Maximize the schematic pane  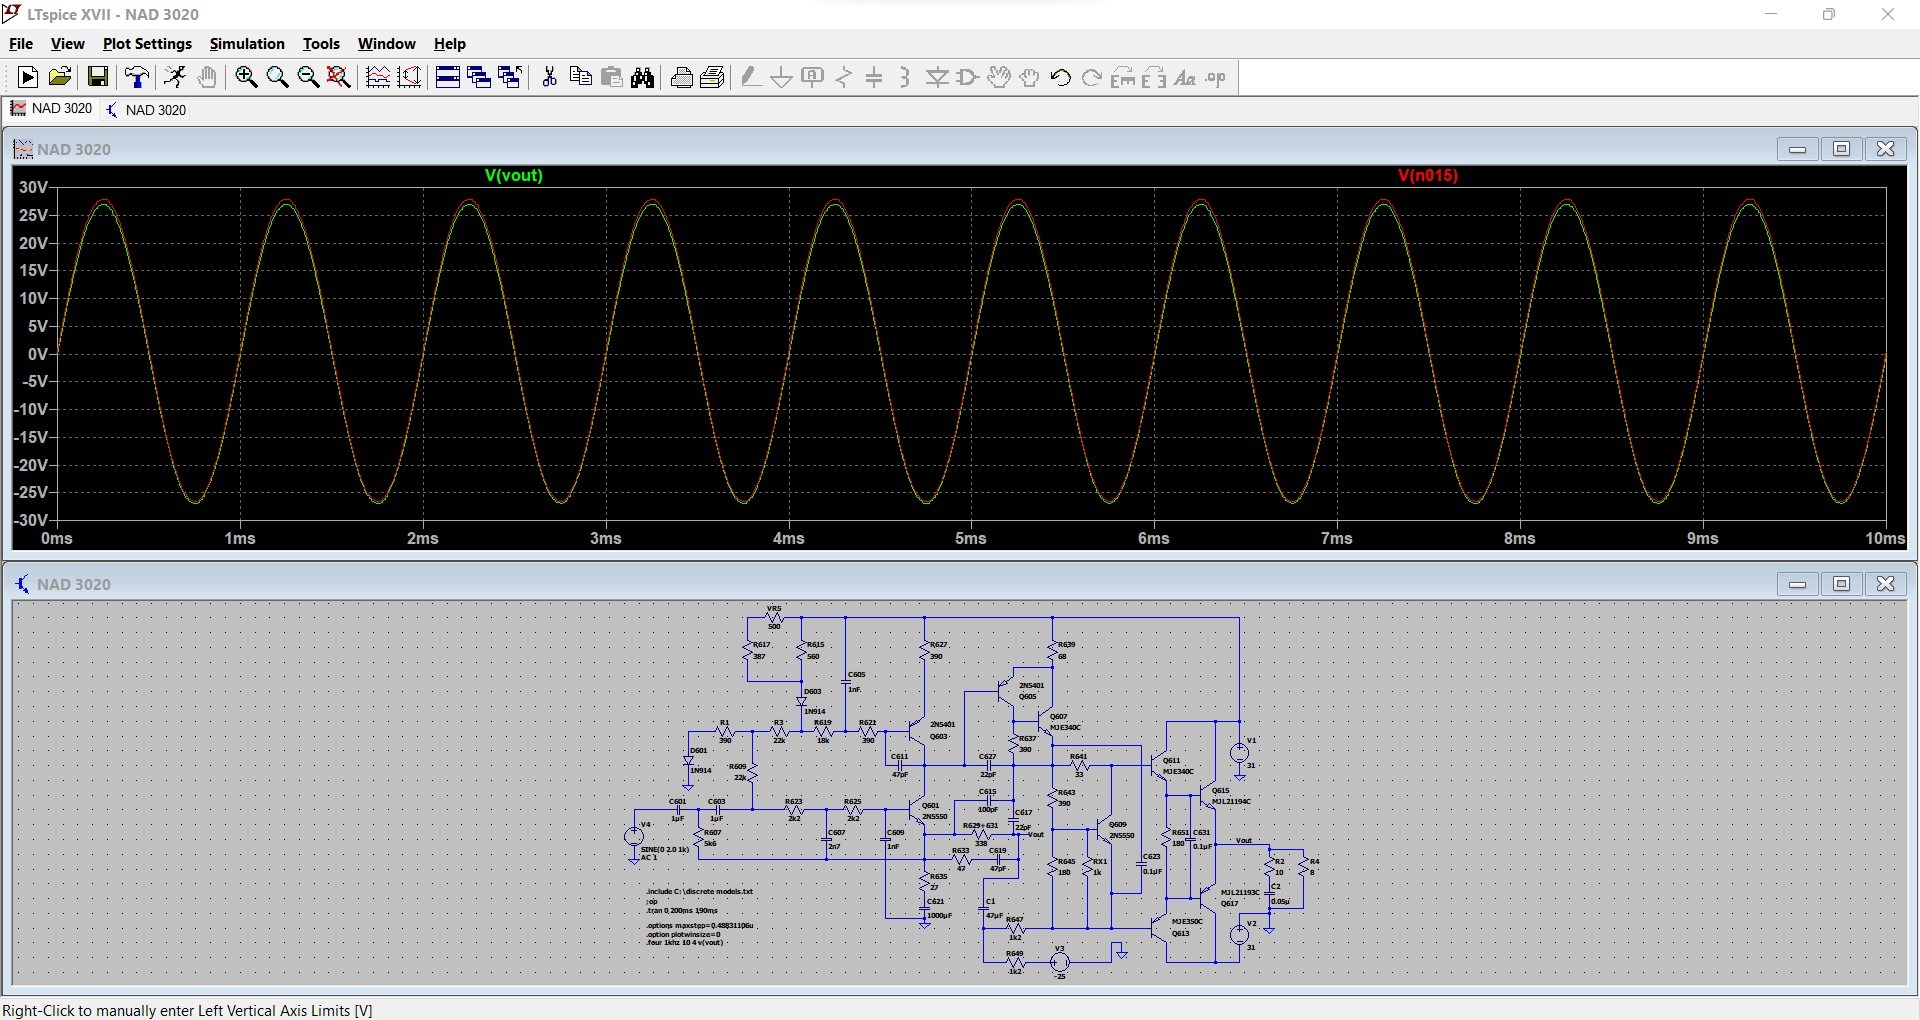click(x=1841, y=584)
